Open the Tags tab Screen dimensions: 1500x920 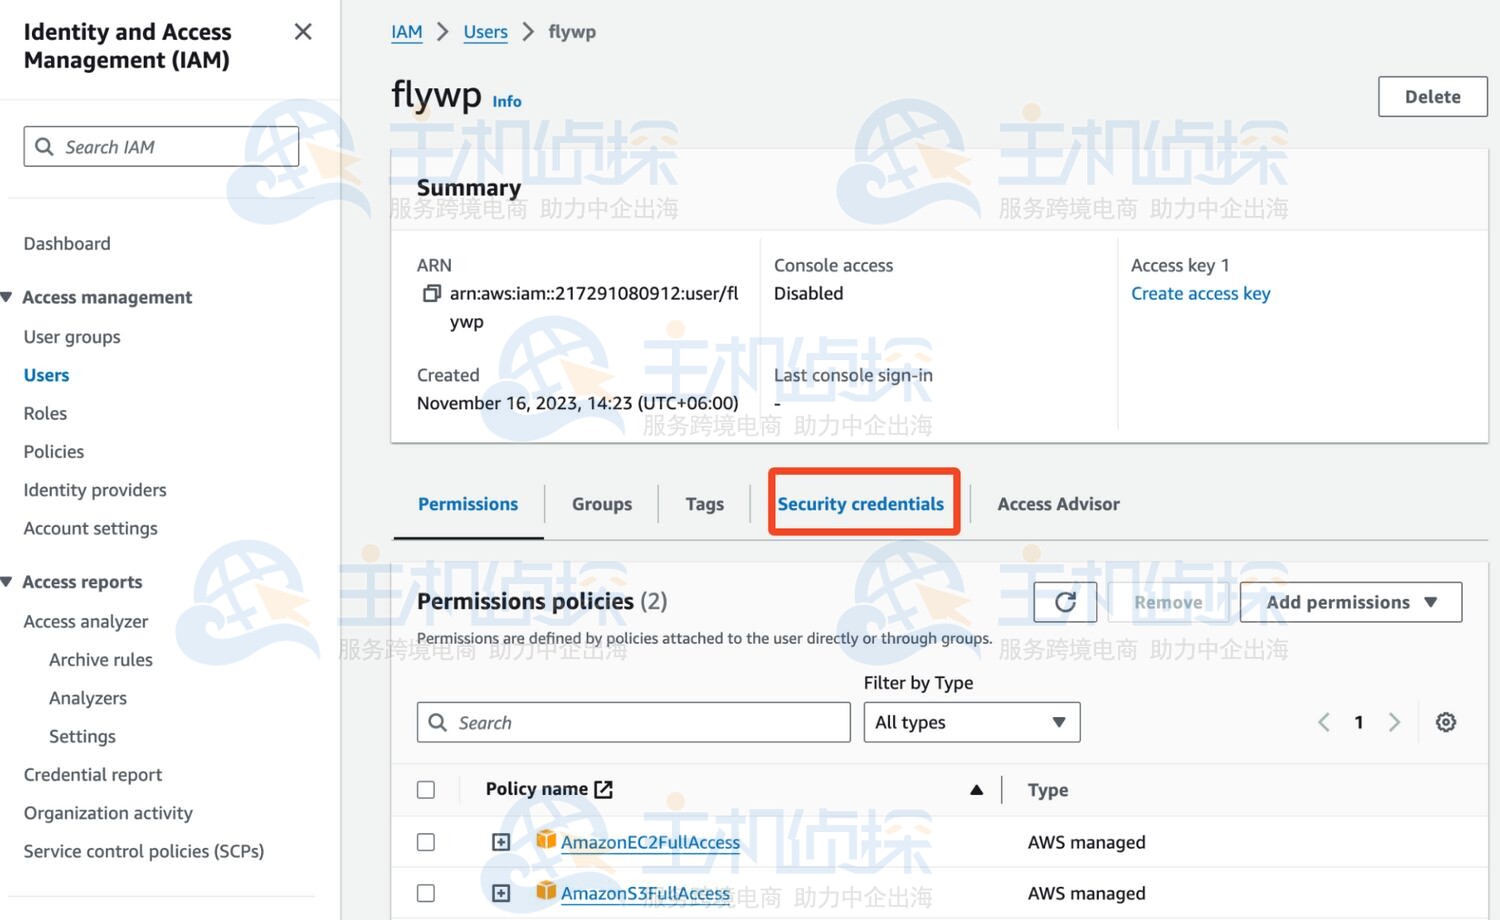(705, 504)
